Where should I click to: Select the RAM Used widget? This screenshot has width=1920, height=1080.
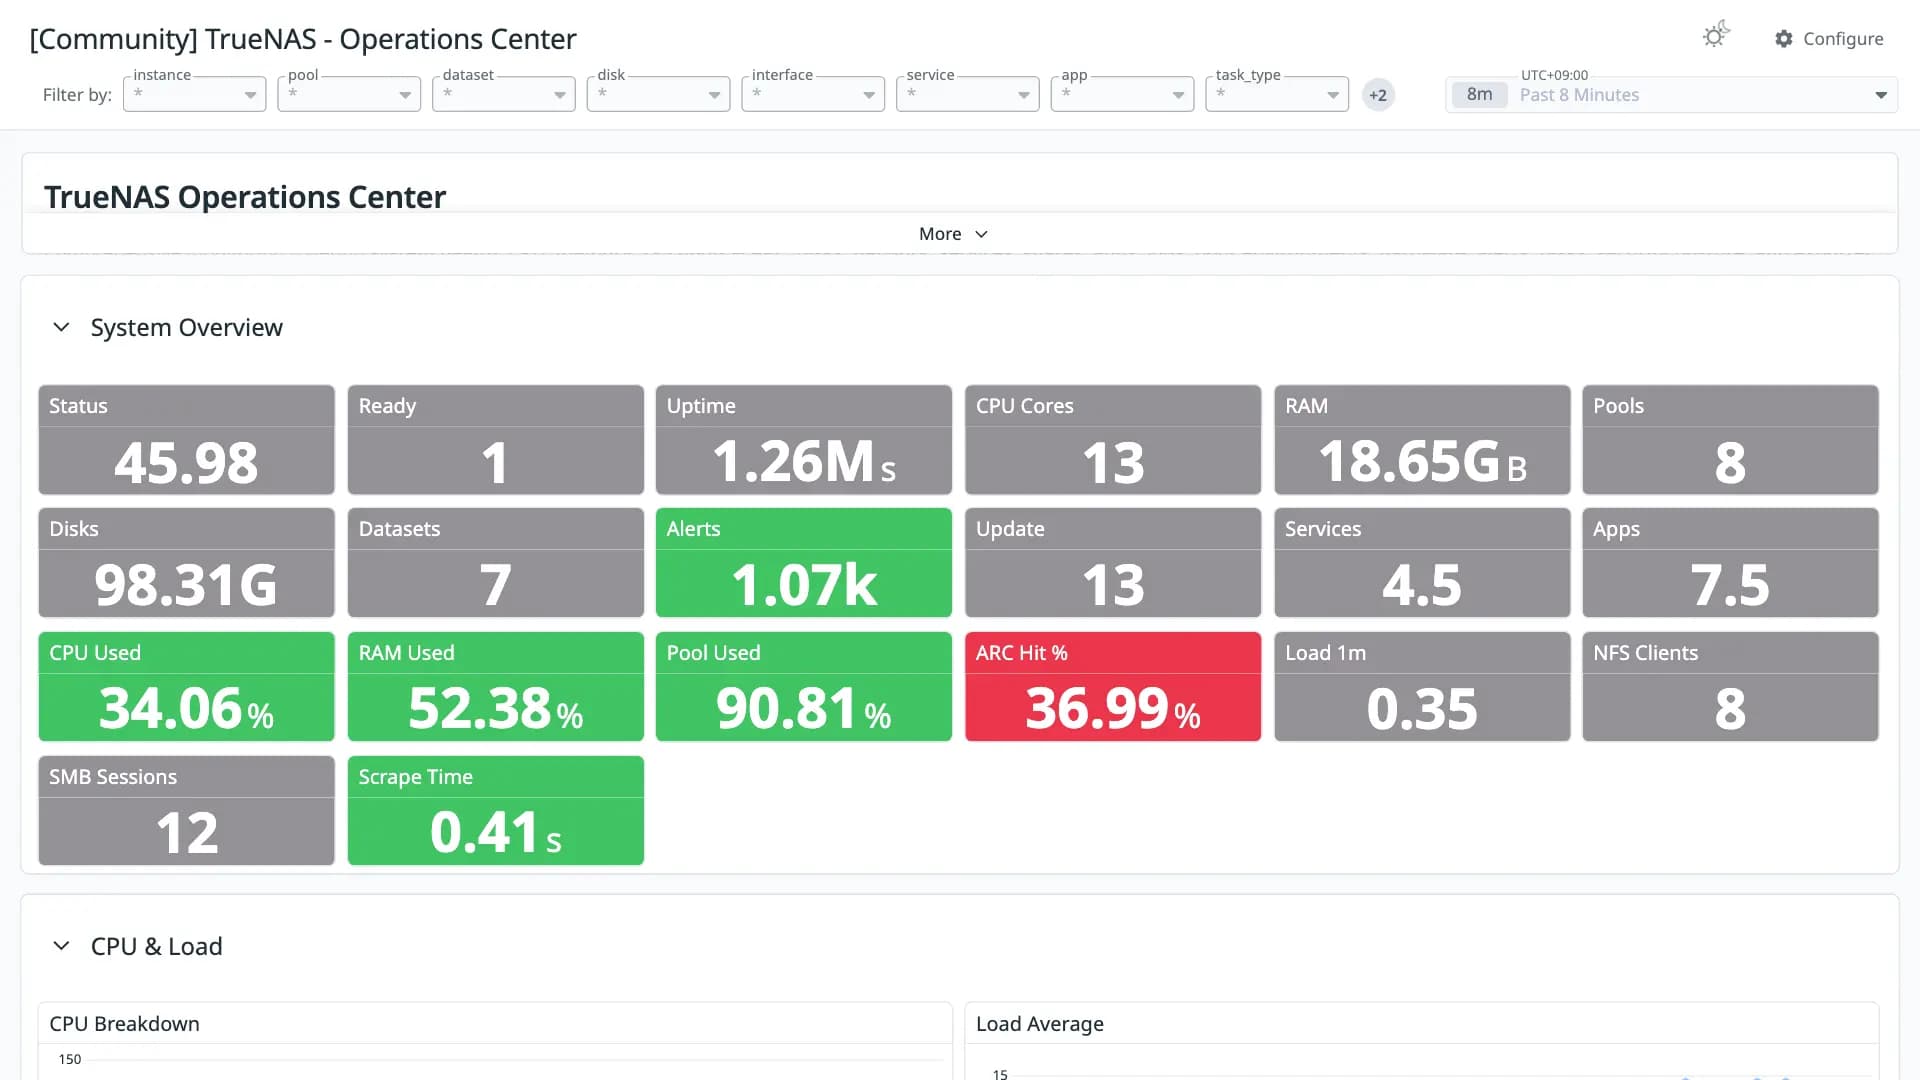click(x=496, y=687)
